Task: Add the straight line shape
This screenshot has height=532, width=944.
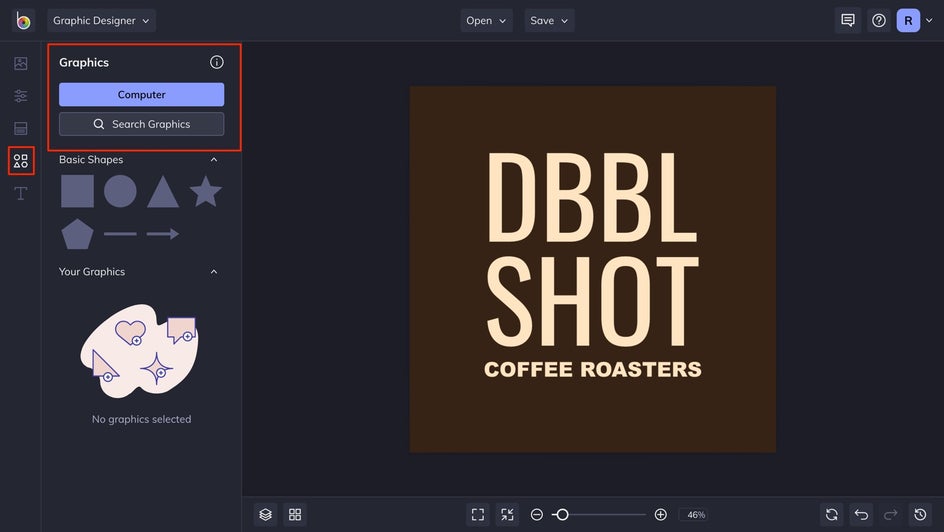Action: tap(120, 234)
